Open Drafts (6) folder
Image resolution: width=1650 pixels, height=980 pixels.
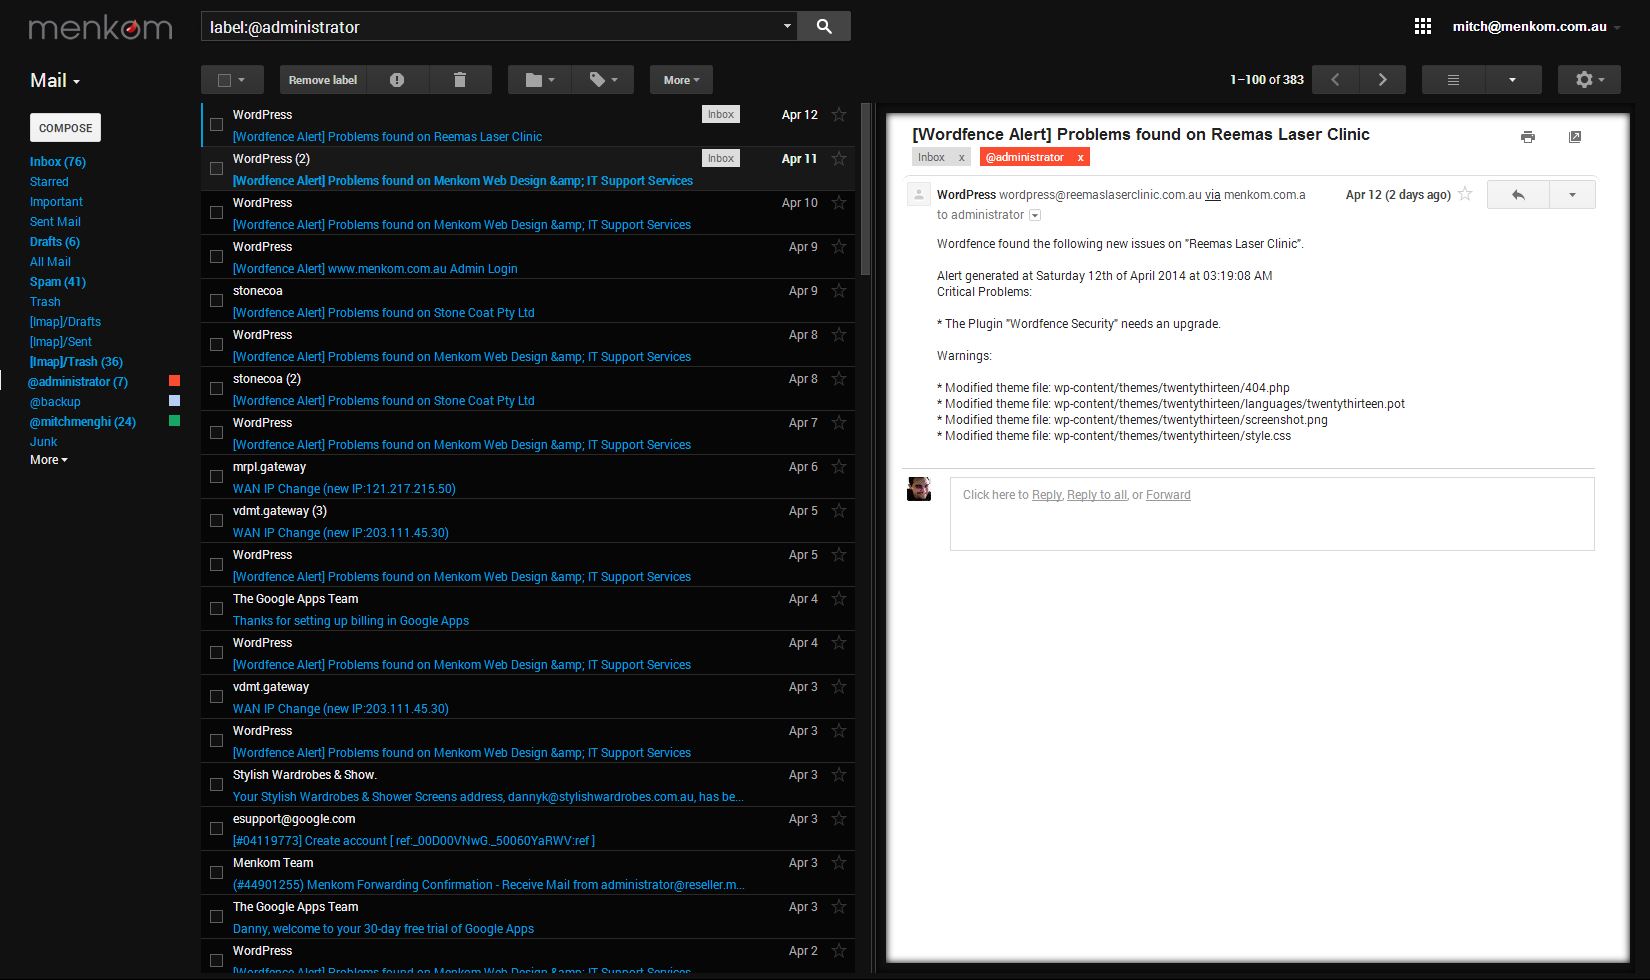pos(55,241)
